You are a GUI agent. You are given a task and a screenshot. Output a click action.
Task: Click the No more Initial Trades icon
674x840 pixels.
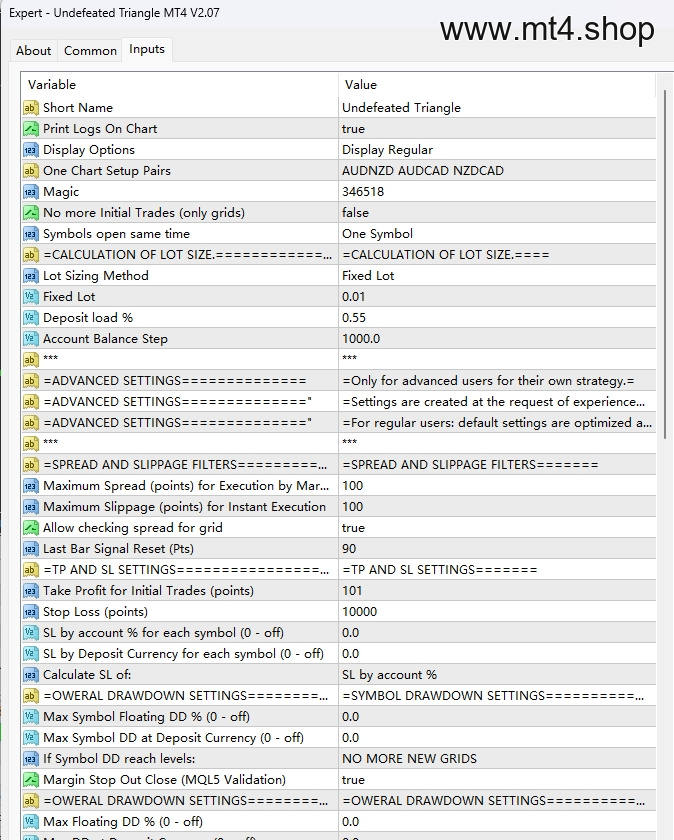[x=31, y=213]
